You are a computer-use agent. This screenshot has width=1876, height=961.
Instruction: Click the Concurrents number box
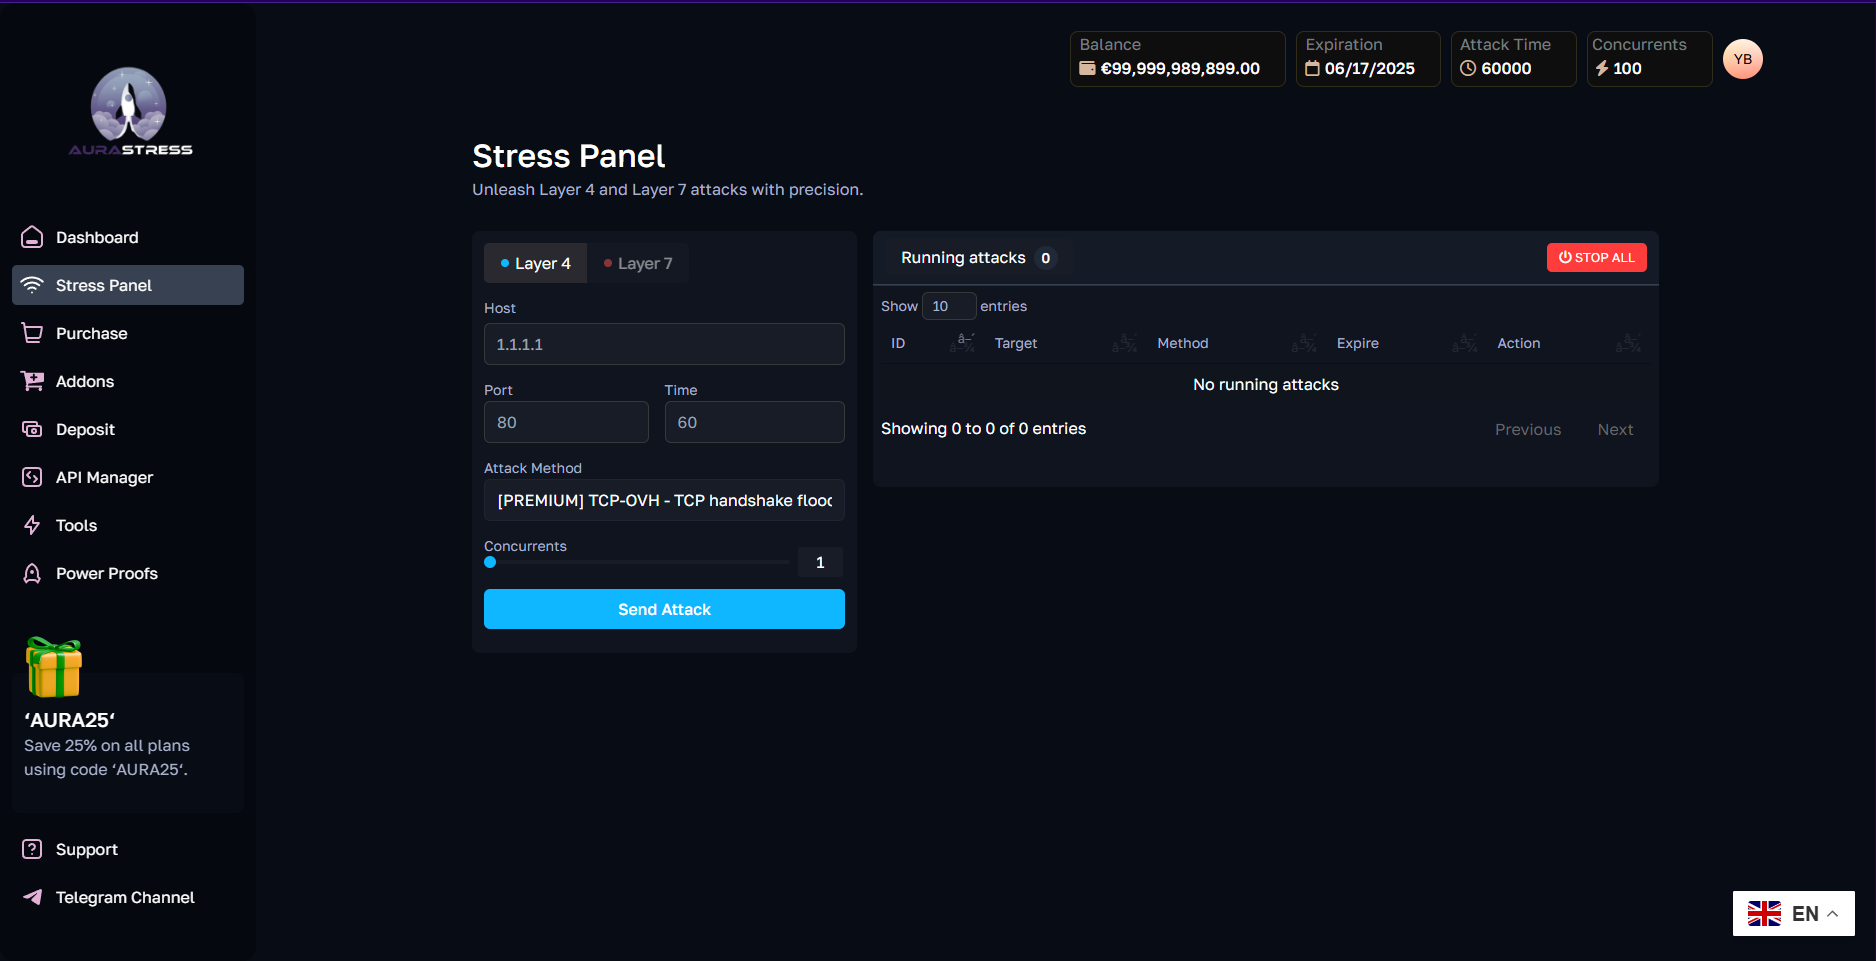pos(820,562)
